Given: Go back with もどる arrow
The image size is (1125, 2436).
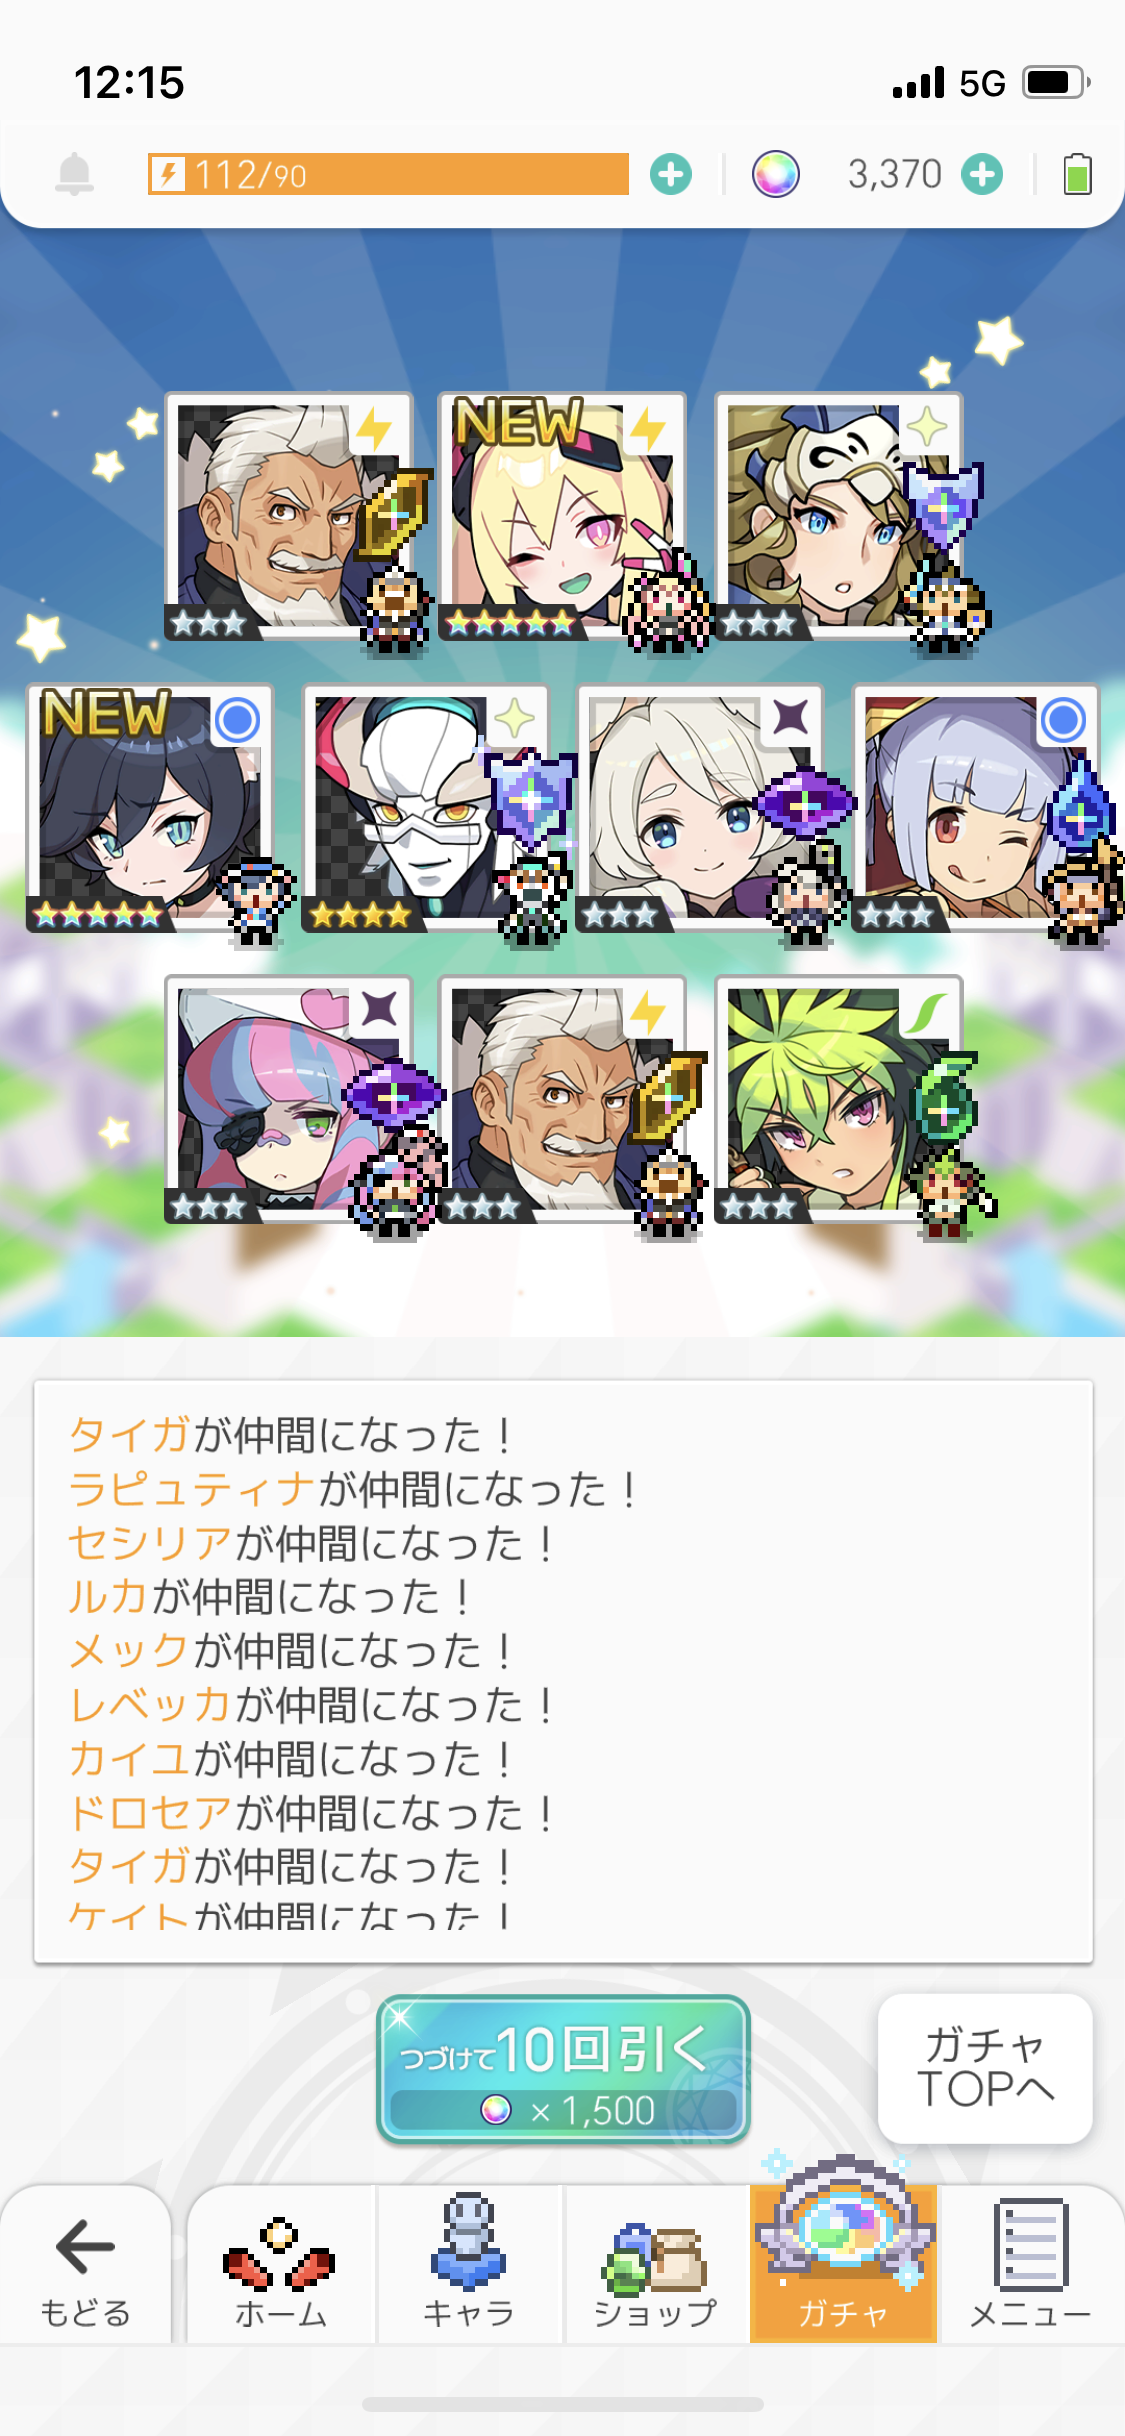Looking at the screenshot, I should (x=86, y=2265).
